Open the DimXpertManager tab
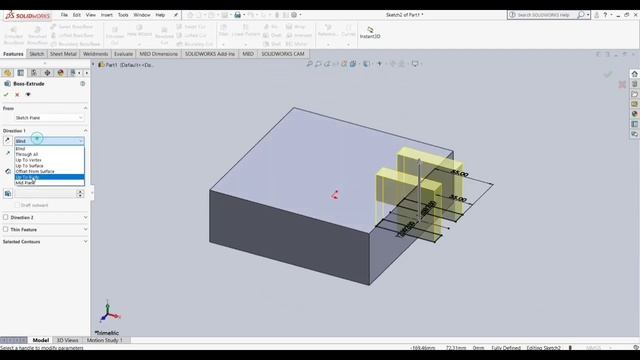 tap(47, 73)
